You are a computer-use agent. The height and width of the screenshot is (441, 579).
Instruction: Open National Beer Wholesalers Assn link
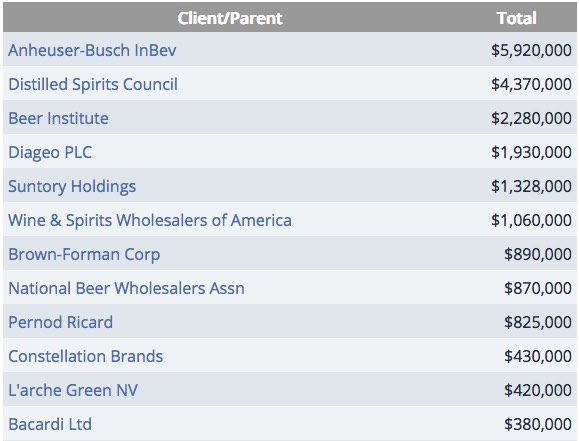click(x=126, y=288)
